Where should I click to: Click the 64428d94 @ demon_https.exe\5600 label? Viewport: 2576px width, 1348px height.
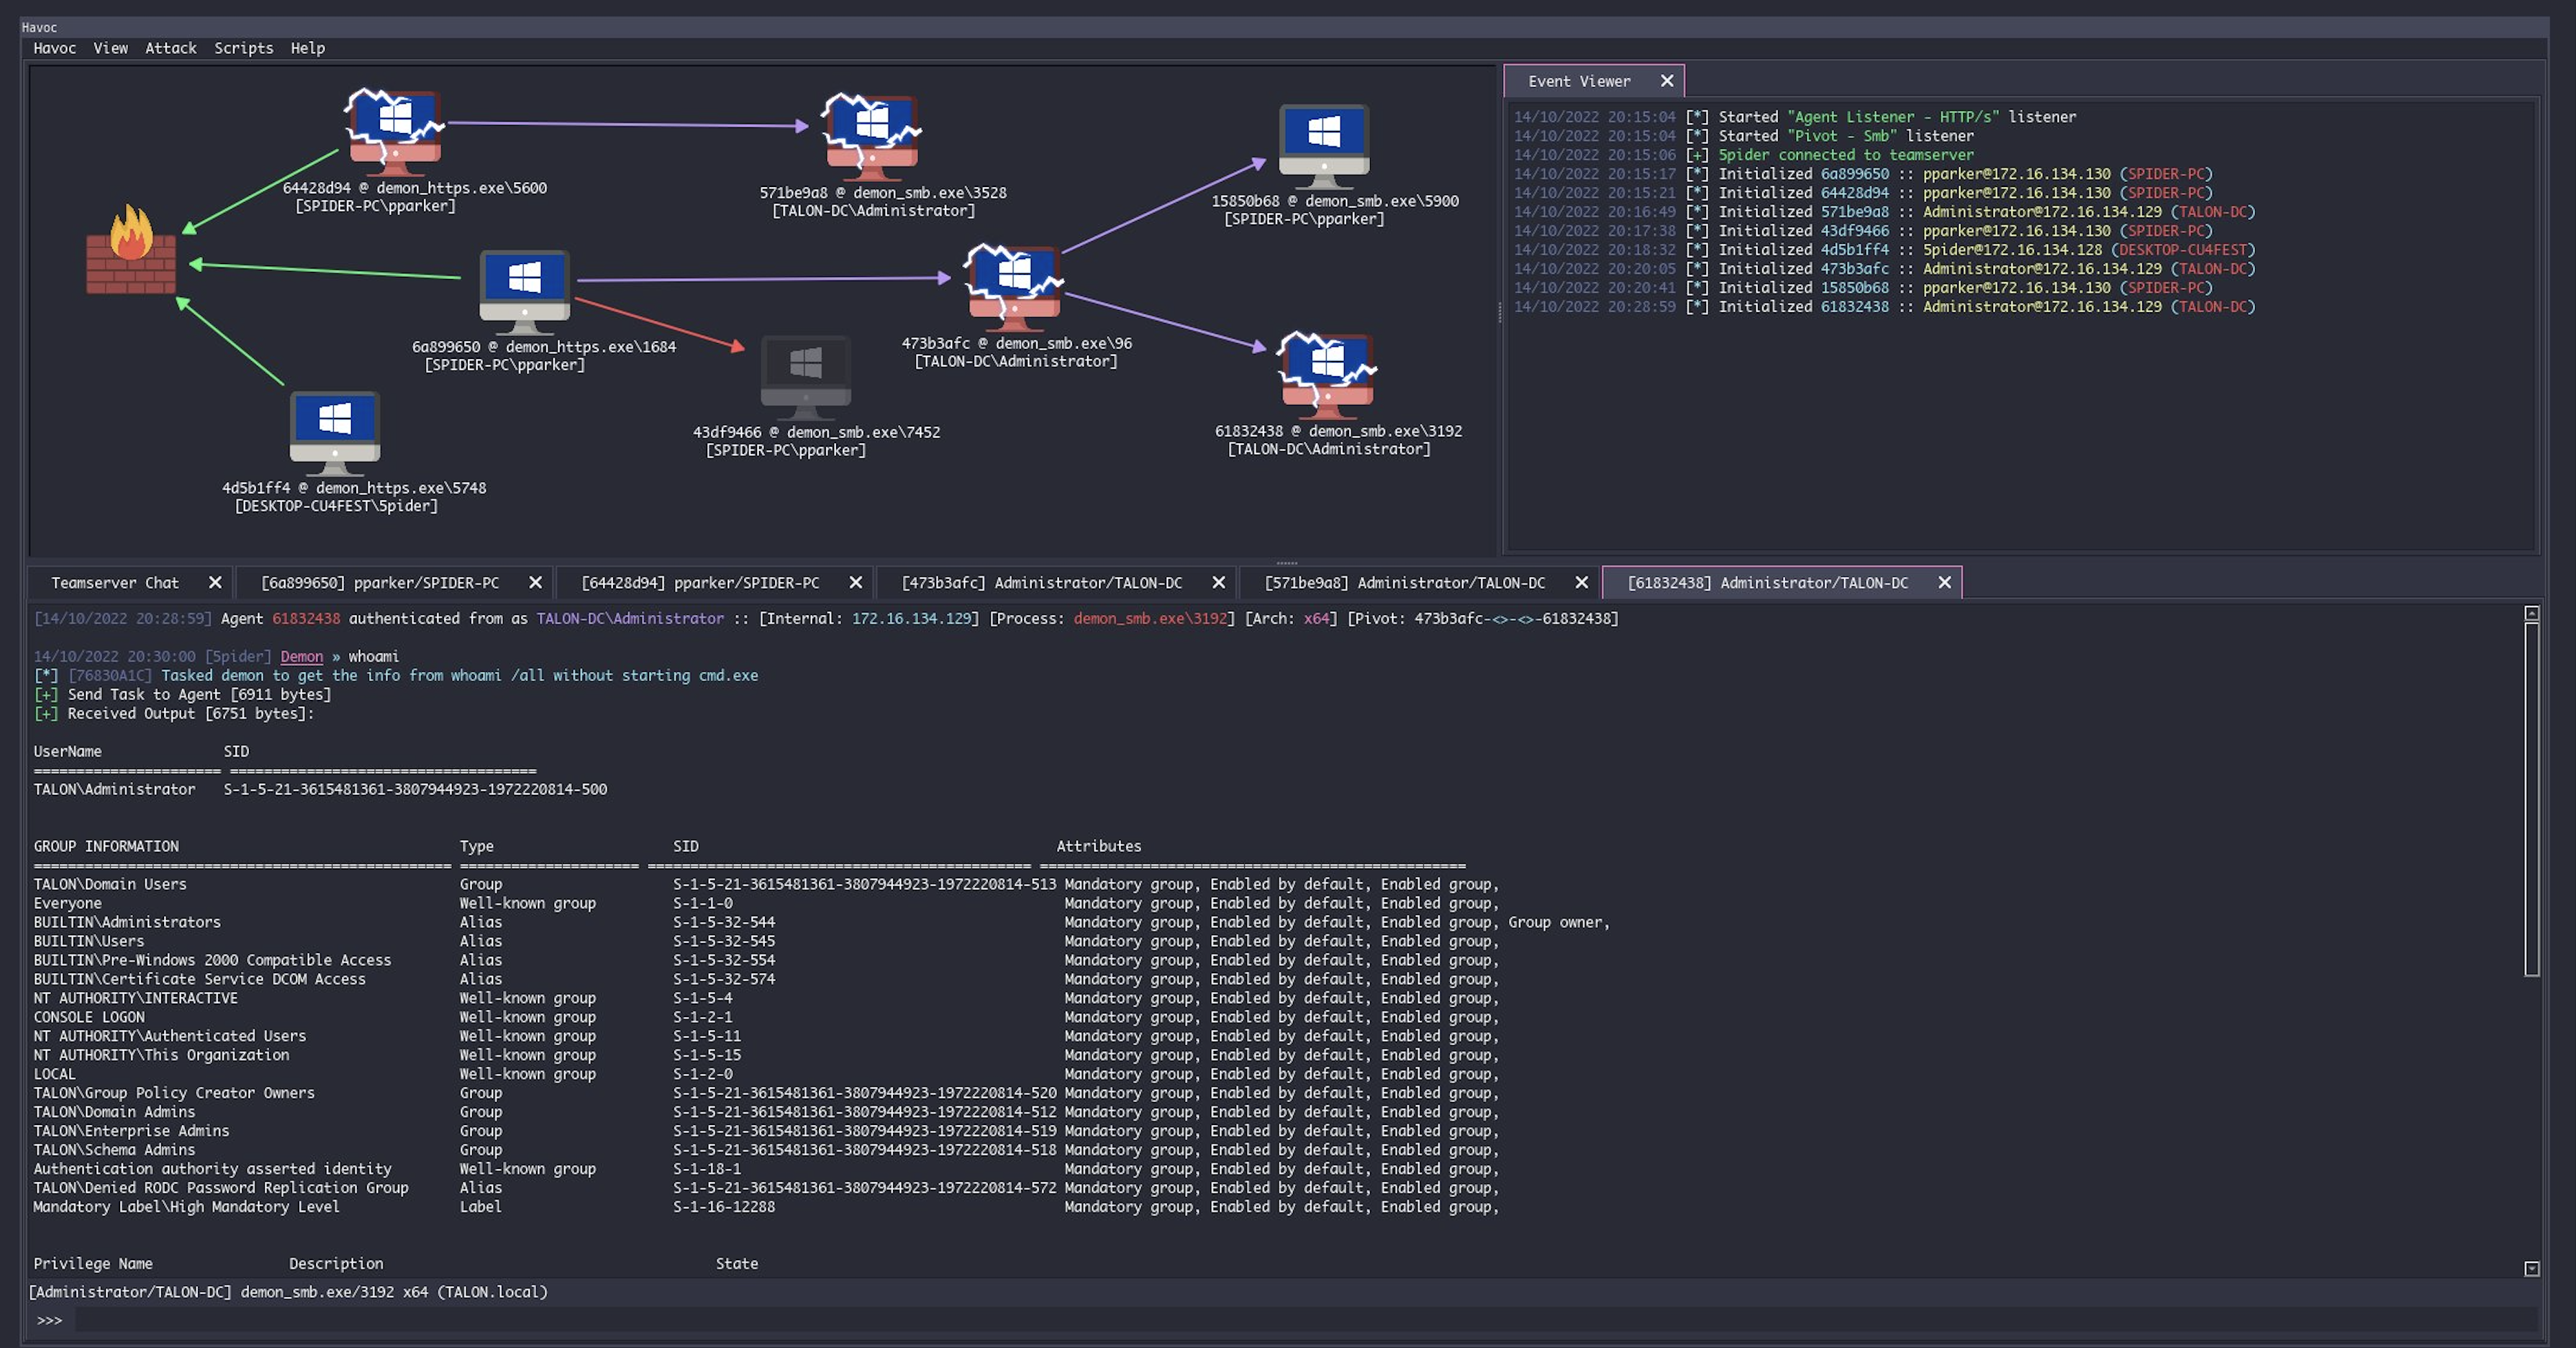414,187
